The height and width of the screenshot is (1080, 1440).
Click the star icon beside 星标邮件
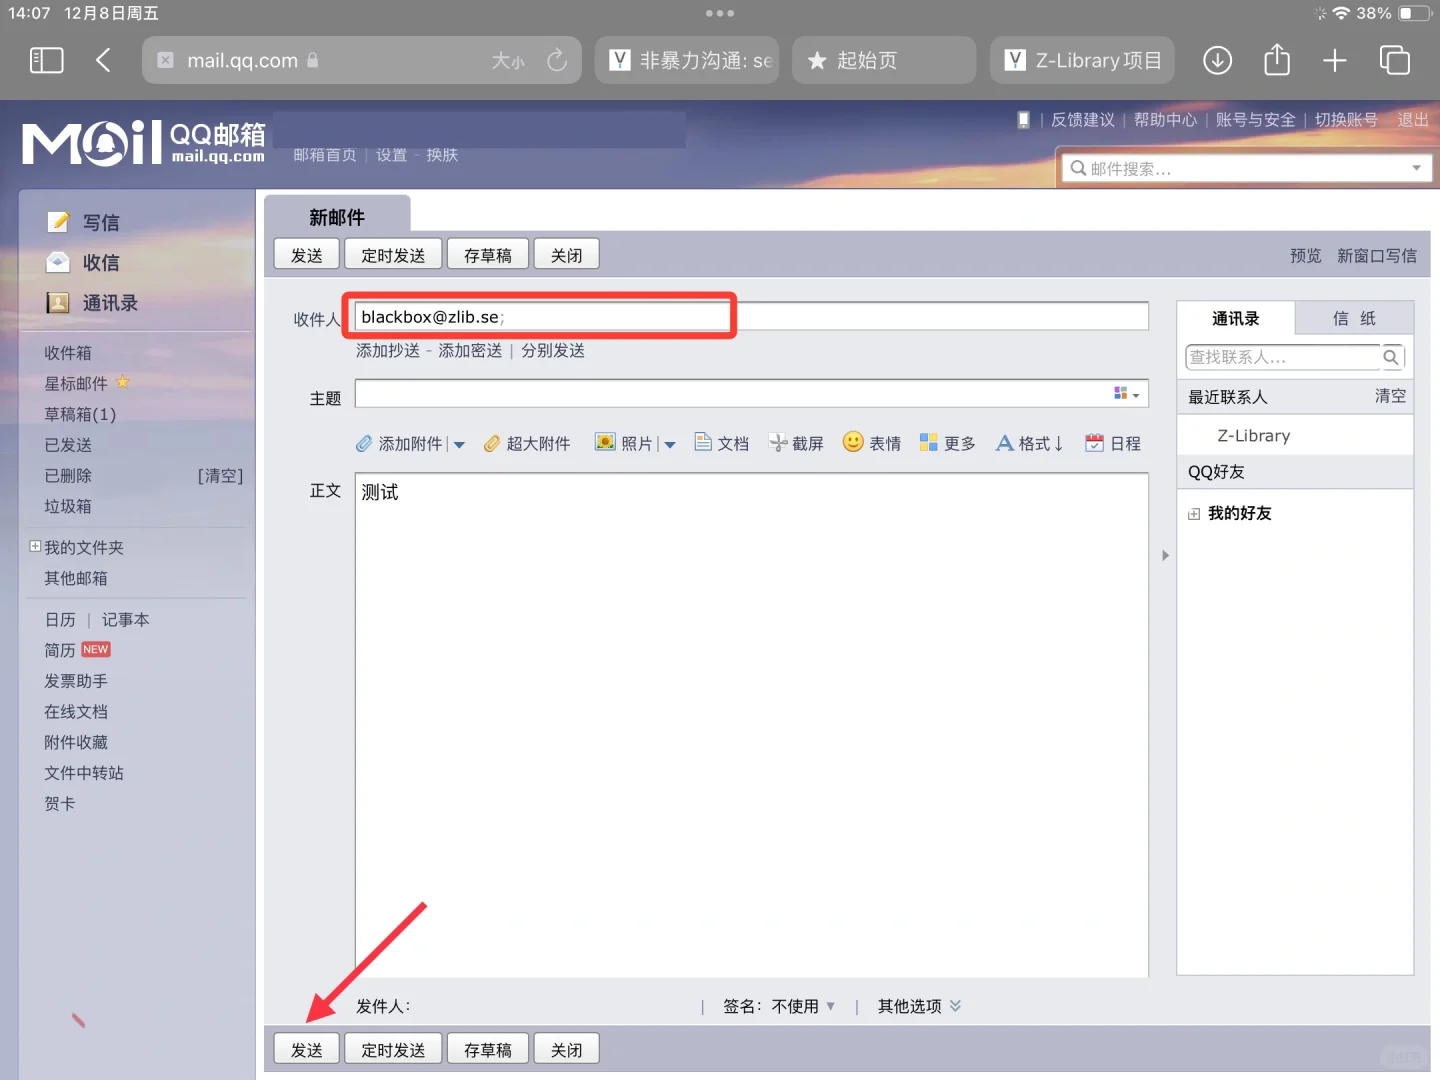pos(123,382)
